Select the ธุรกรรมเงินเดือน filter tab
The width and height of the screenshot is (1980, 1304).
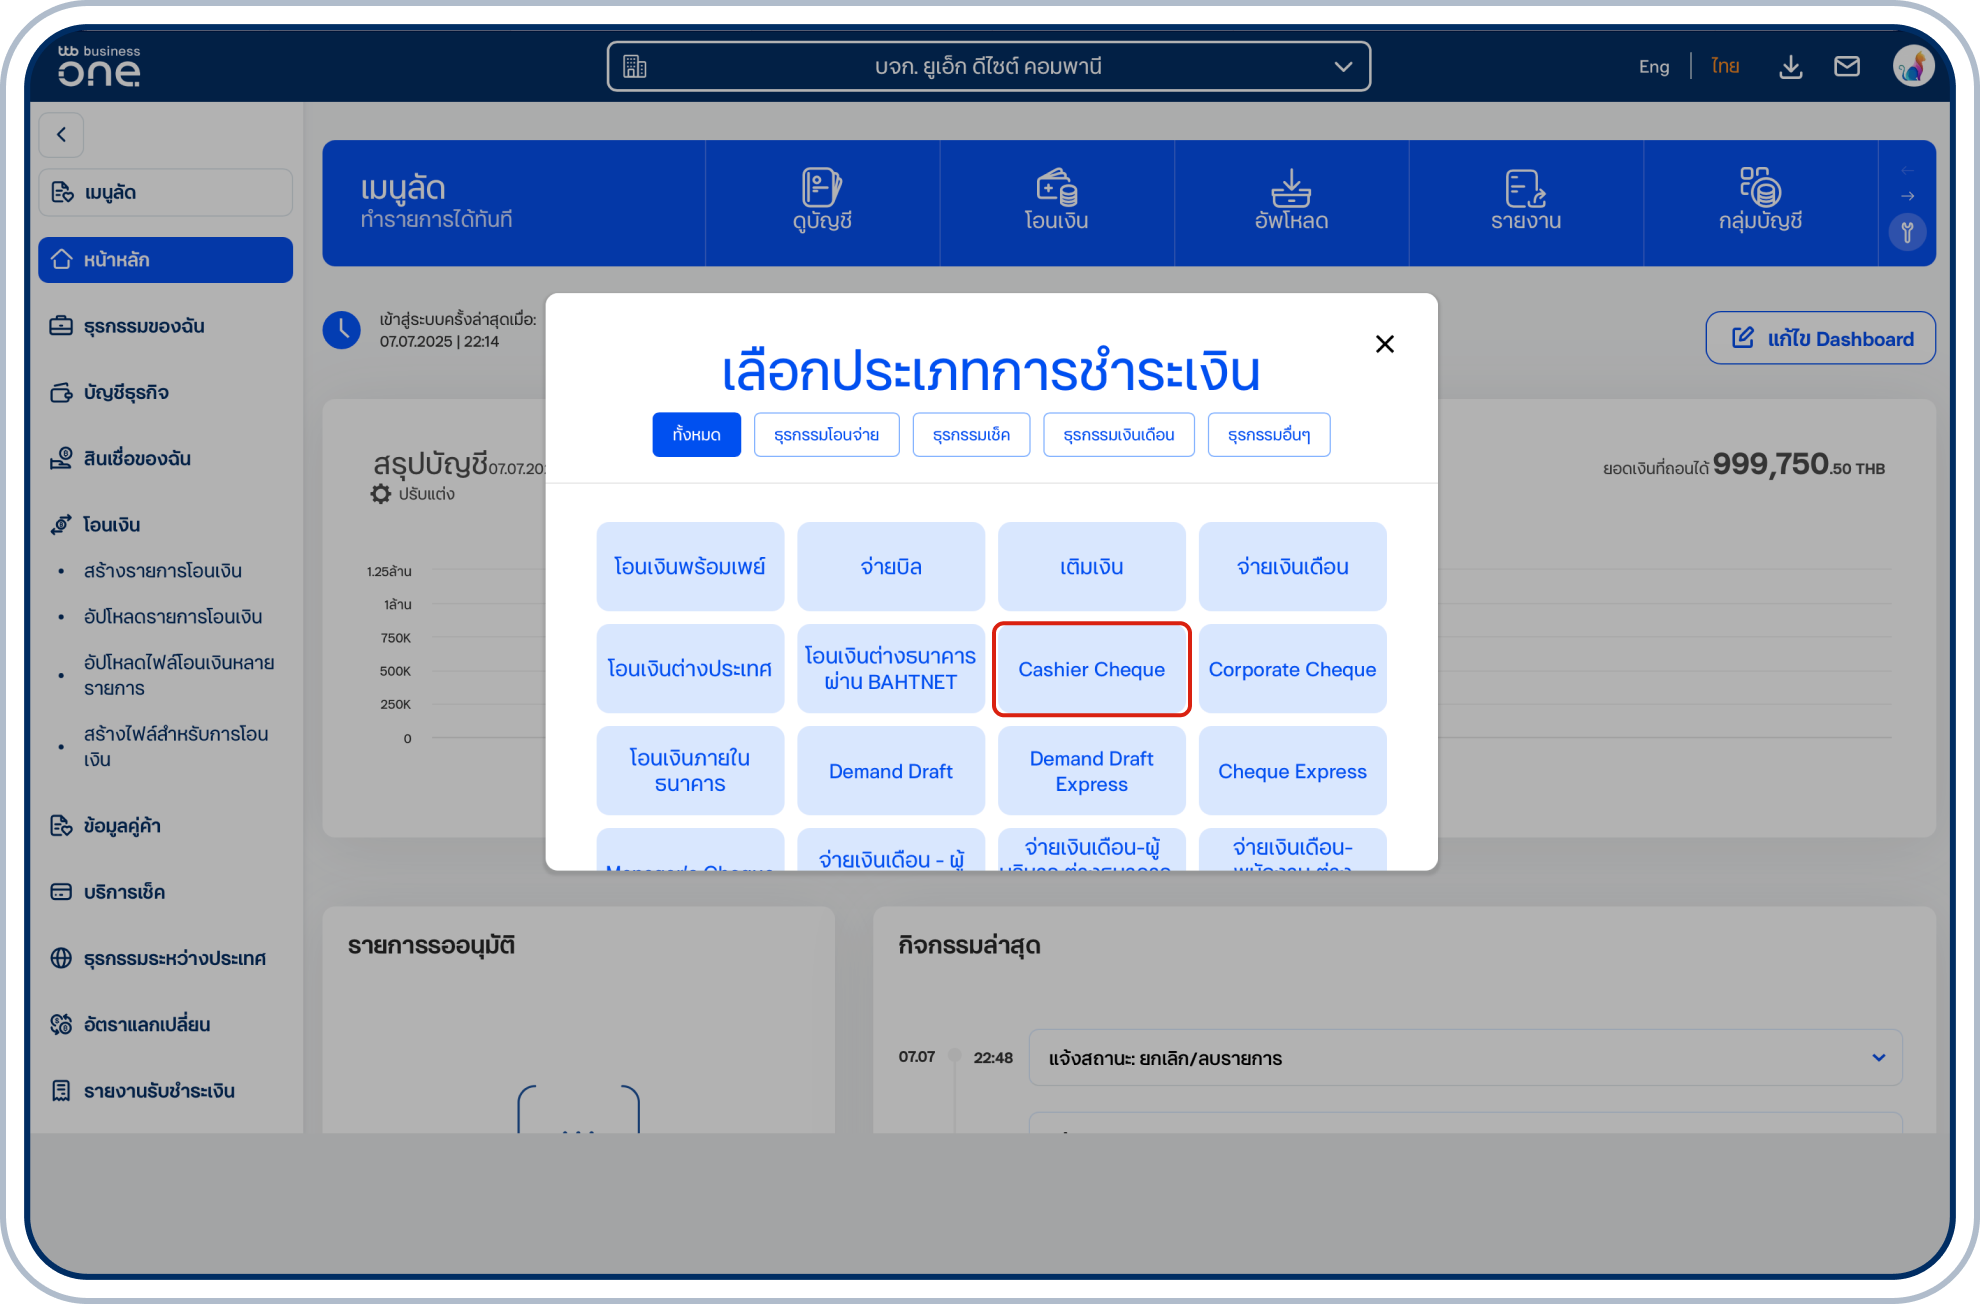1118,435
